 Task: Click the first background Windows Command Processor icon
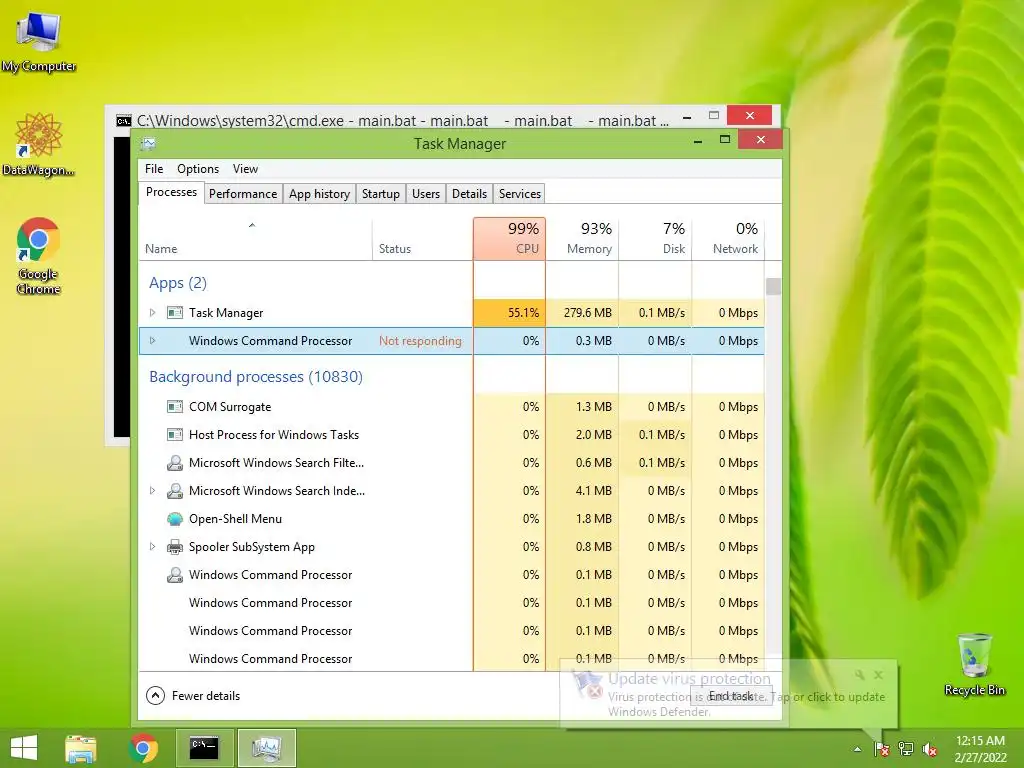coord(174,575)
